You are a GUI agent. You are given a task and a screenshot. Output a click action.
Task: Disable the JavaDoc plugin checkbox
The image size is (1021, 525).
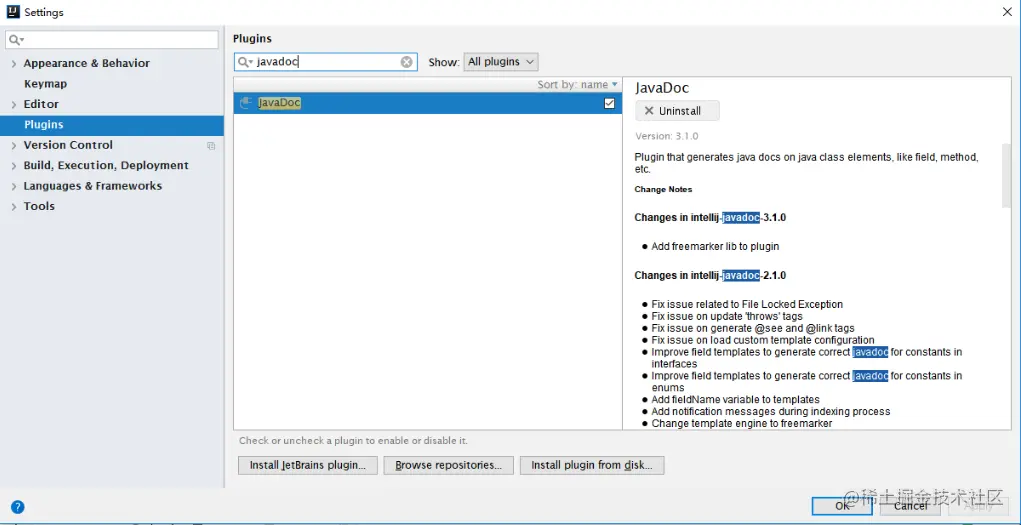click(609, 103)
